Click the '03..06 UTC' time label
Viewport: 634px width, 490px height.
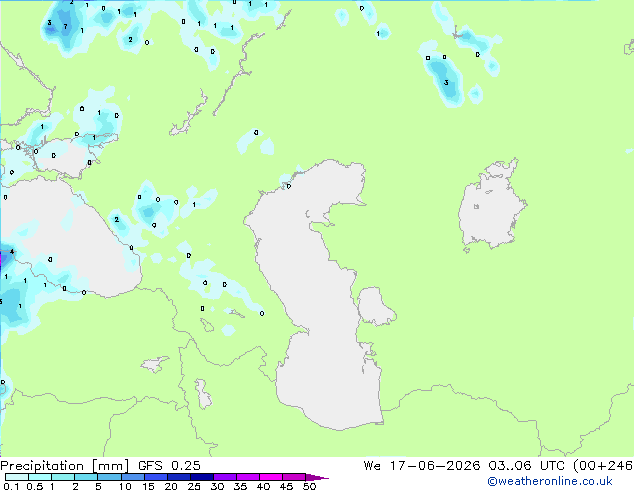coord(526,466)
